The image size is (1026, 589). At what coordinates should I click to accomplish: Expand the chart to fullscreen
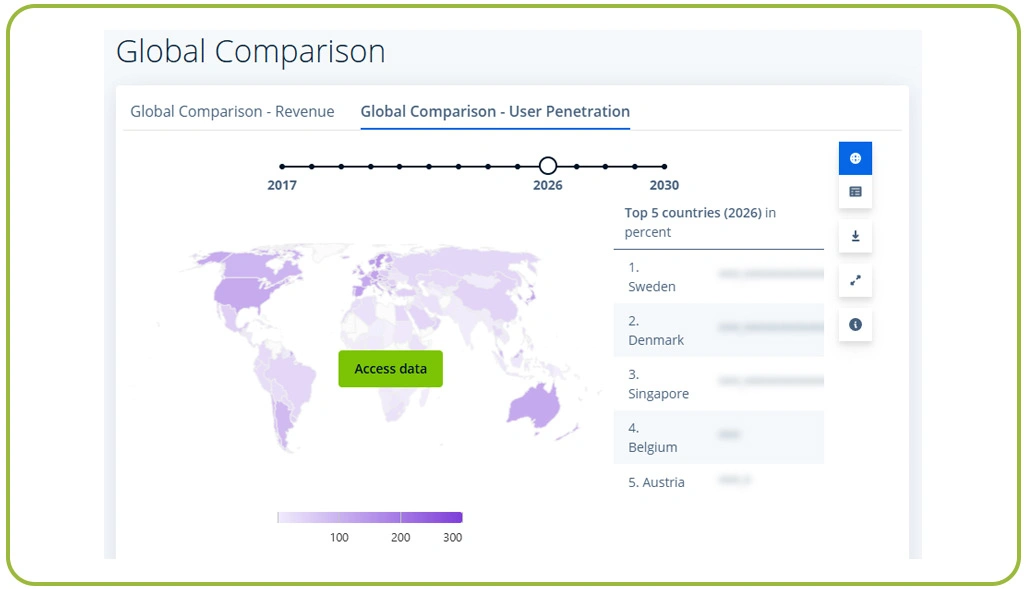click(855, 280)
